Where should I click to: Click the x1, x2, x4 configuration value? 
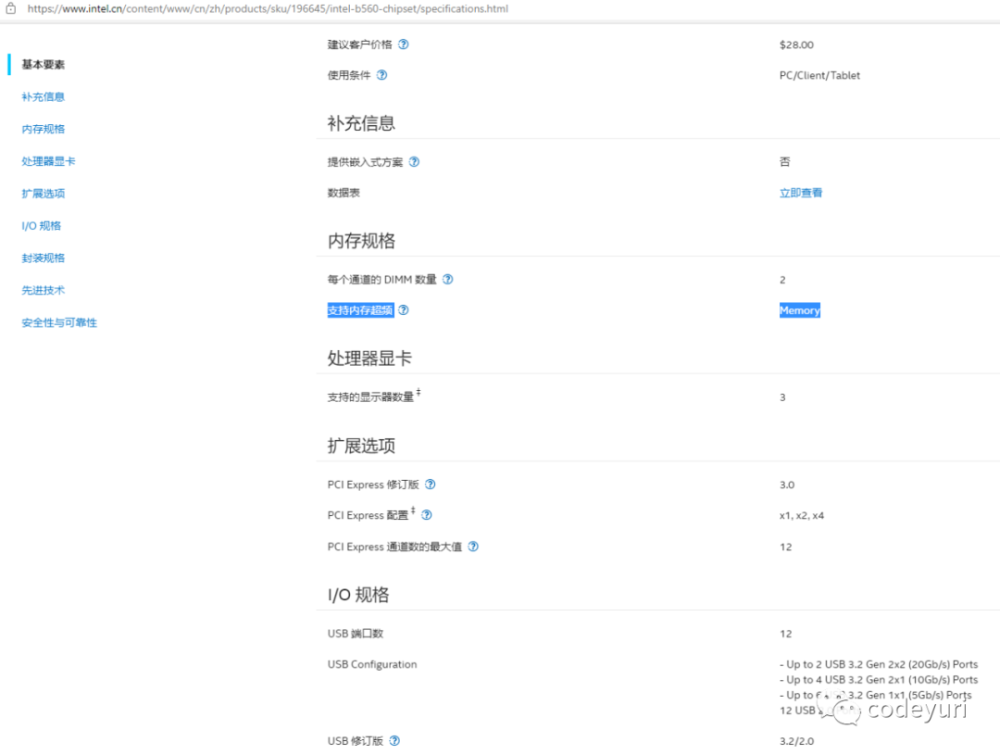pos(802,515)
